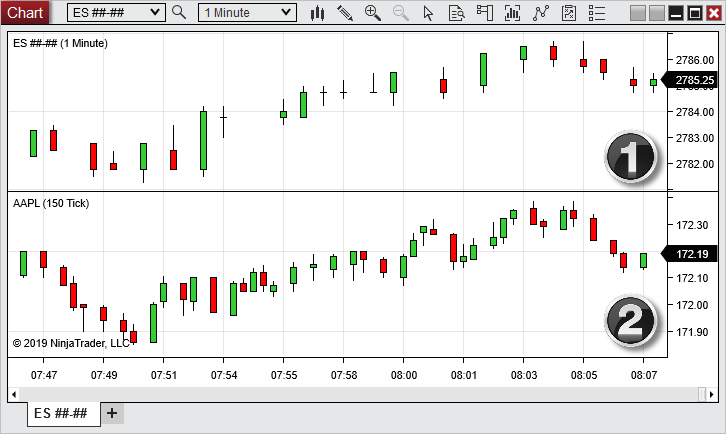Open the Data Series icon
This screenshot has width=726, height=434.
click(513, 13)
